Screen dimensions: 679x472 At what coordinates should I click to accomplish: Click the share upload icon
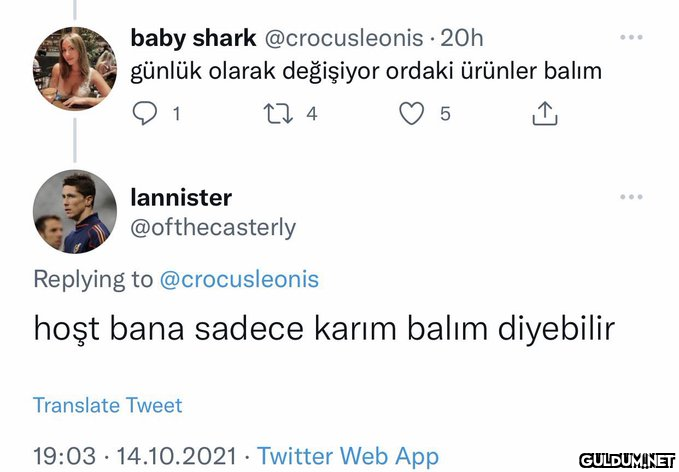click(544, 114)
